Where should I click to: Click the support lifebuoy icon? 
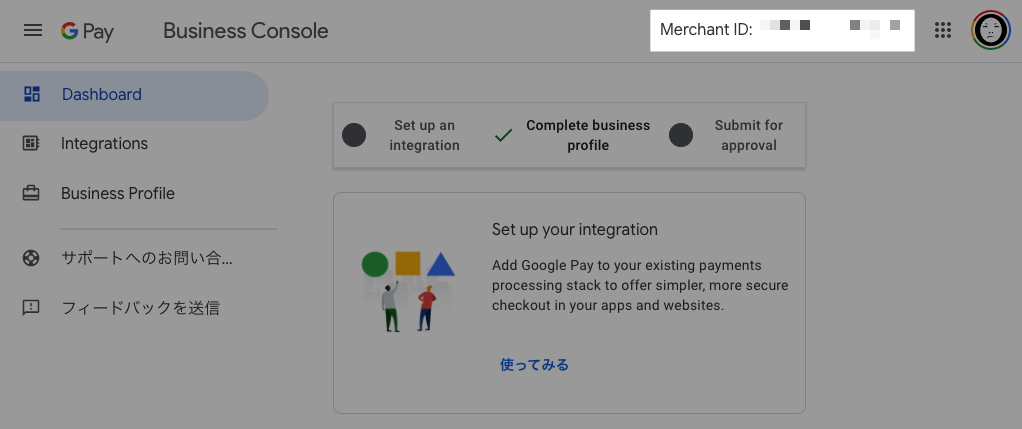tap(31, 258)
